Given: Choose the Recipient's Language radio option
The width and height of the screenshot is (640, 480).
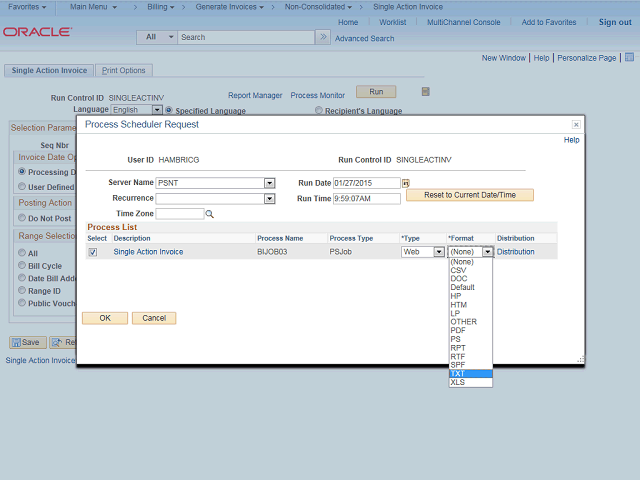Looking at the screenshot, I should point(318,110).
